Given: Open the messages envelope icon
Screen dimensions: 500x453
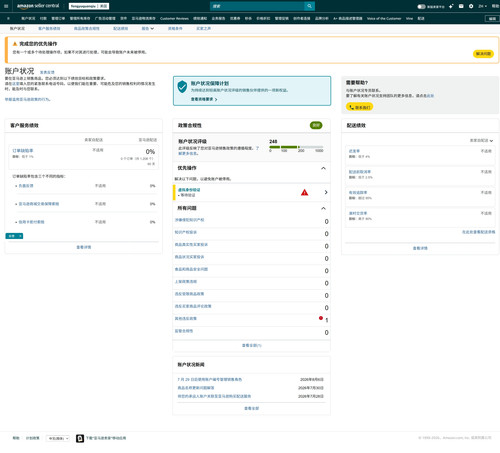Looking at the screenshot, I should click(x=461, y=6).
